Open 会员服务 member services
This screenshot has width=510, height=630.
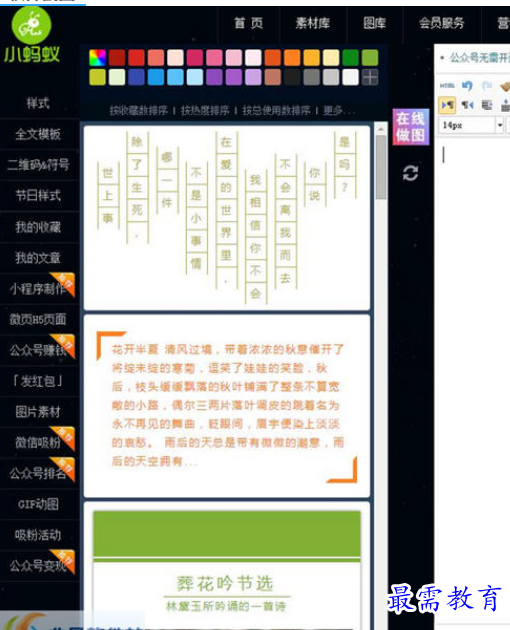point(442,23)
